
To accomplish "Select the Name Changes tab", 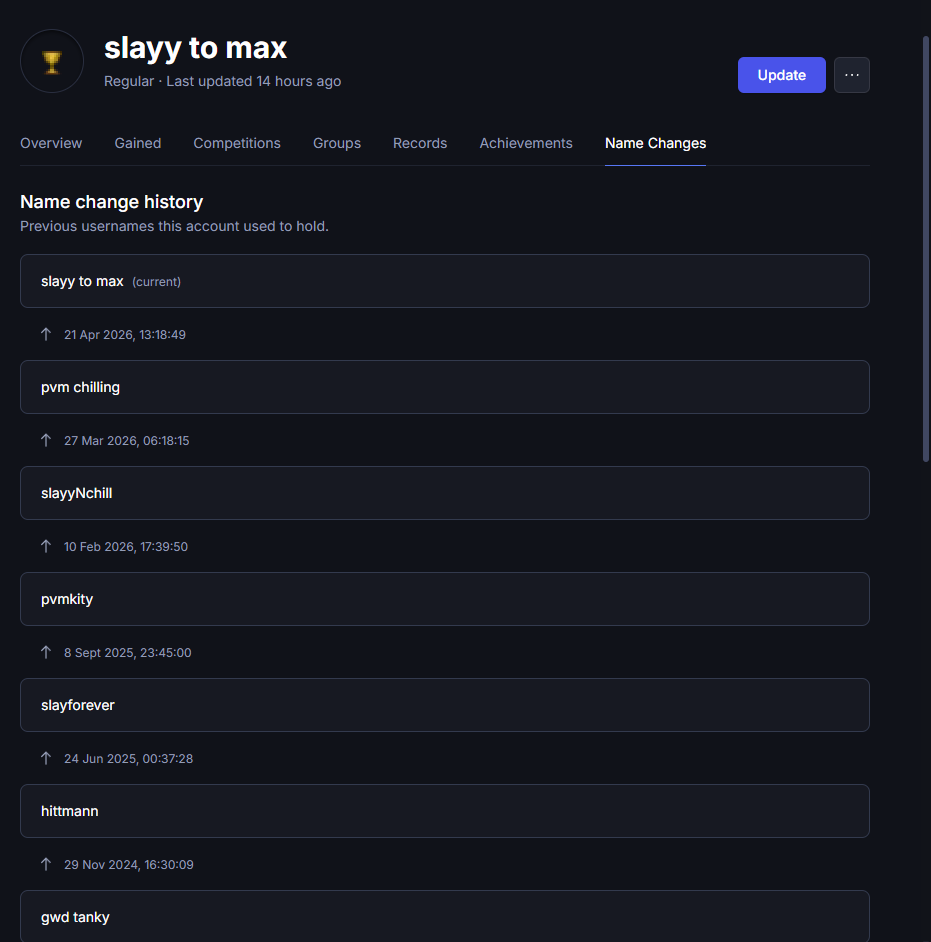I will (x=655, y=143).
